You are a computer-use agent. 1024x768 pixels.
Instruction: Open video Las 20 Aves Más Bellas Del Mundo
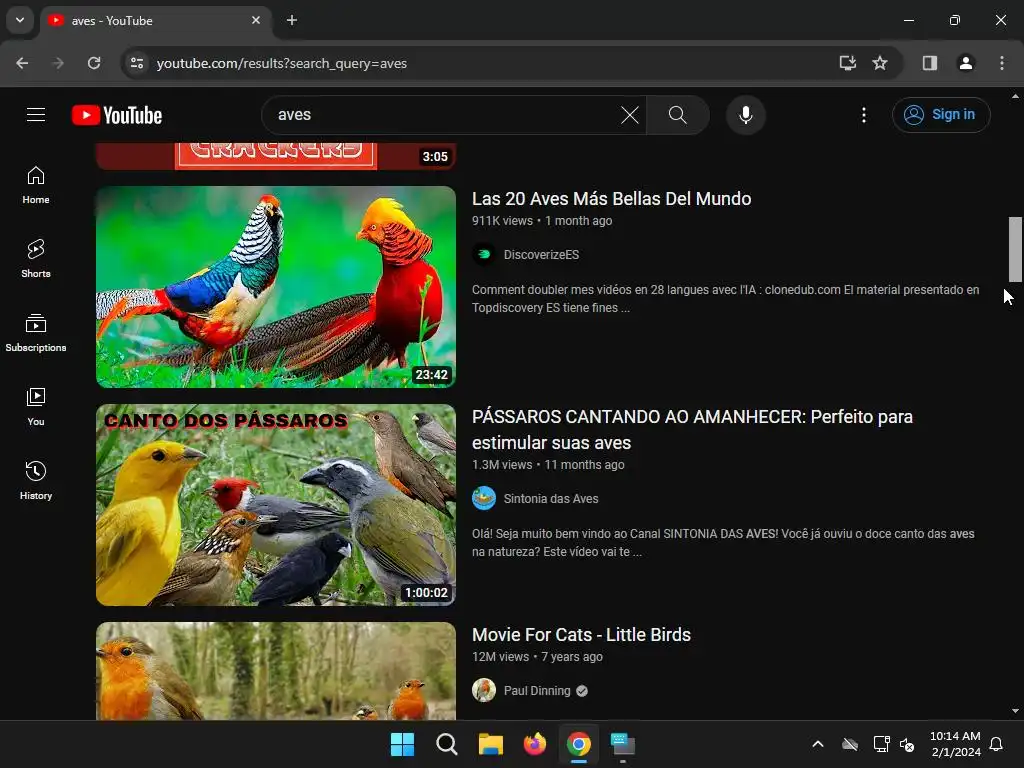pyautogui.click(x=611, y=199)
